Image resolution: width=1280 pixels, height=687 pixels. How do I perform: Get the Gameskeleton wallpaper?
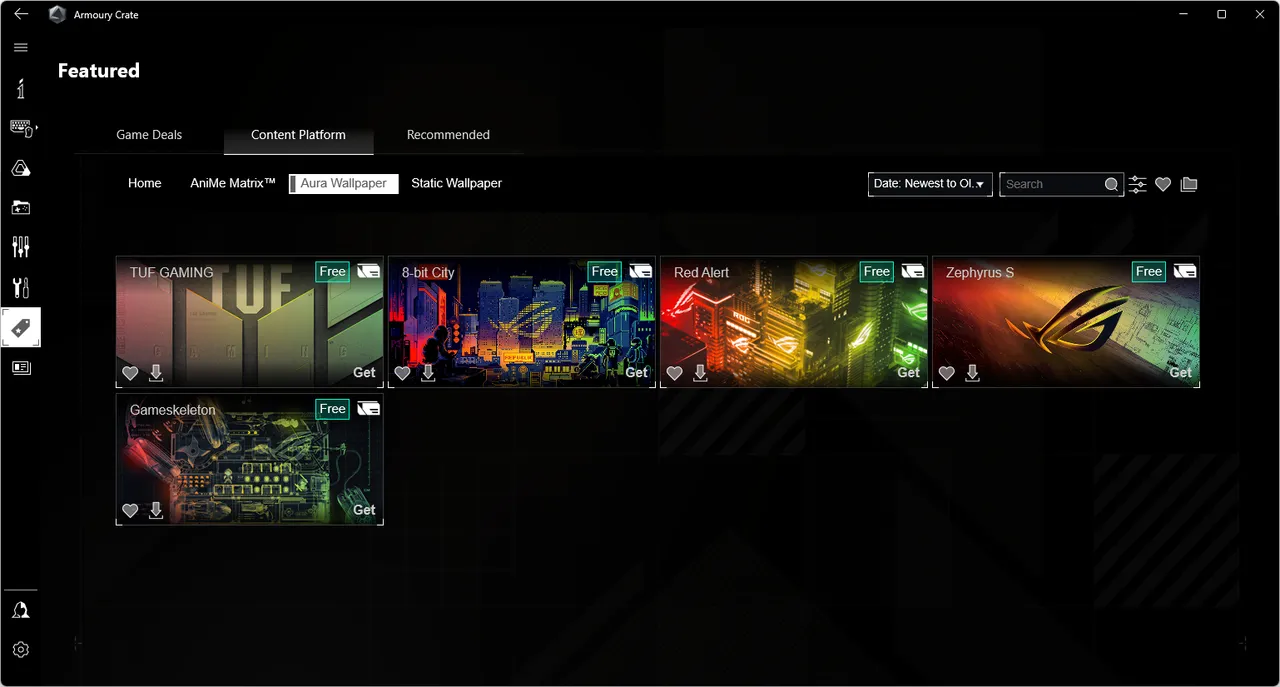364,510
